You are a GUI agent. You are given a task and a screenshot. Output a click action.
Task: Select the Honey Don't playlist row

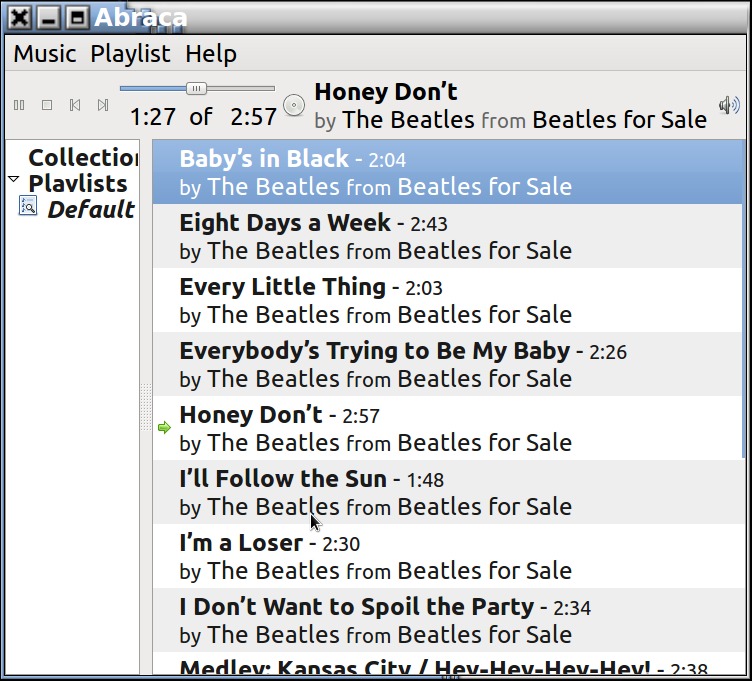[x=447, y=428]
